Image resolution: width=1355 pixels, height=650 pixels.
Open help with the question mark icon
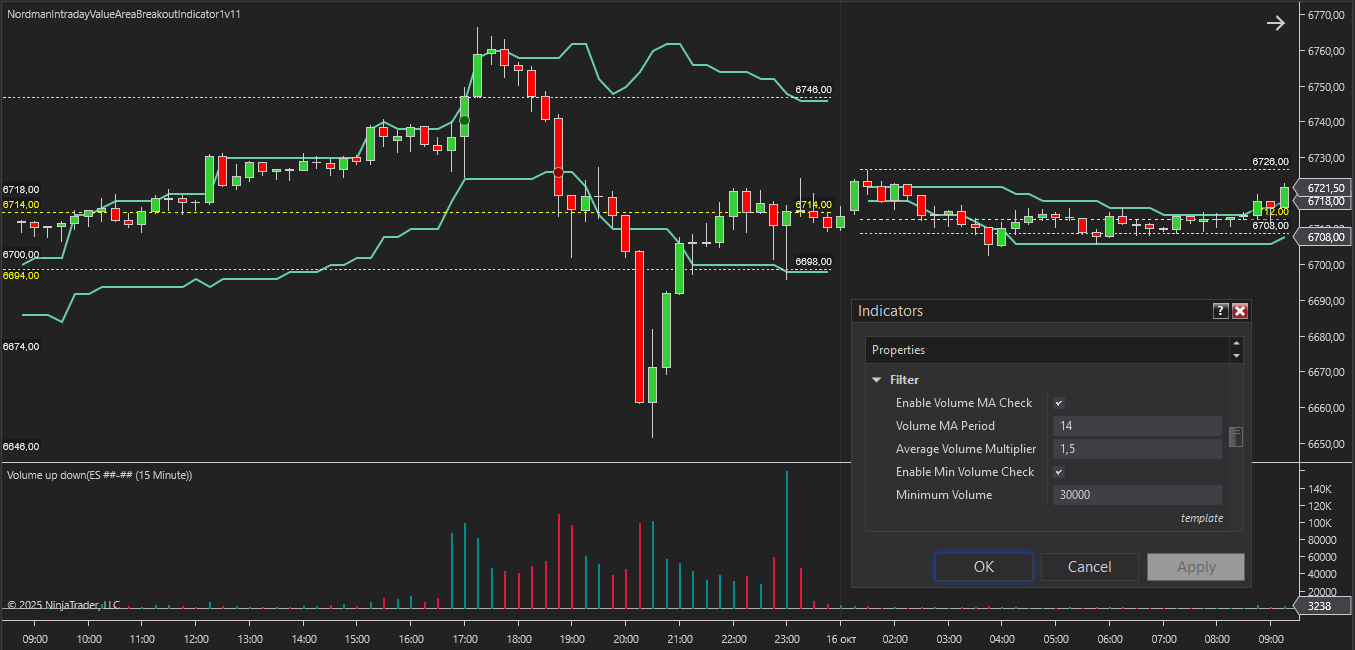pos(1220,311)
